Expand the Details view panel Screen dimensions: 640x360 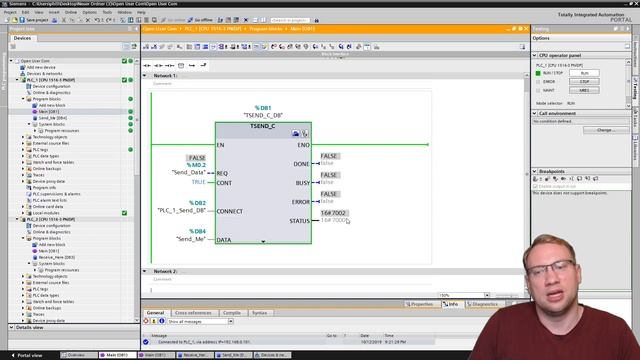coord(11,327)
